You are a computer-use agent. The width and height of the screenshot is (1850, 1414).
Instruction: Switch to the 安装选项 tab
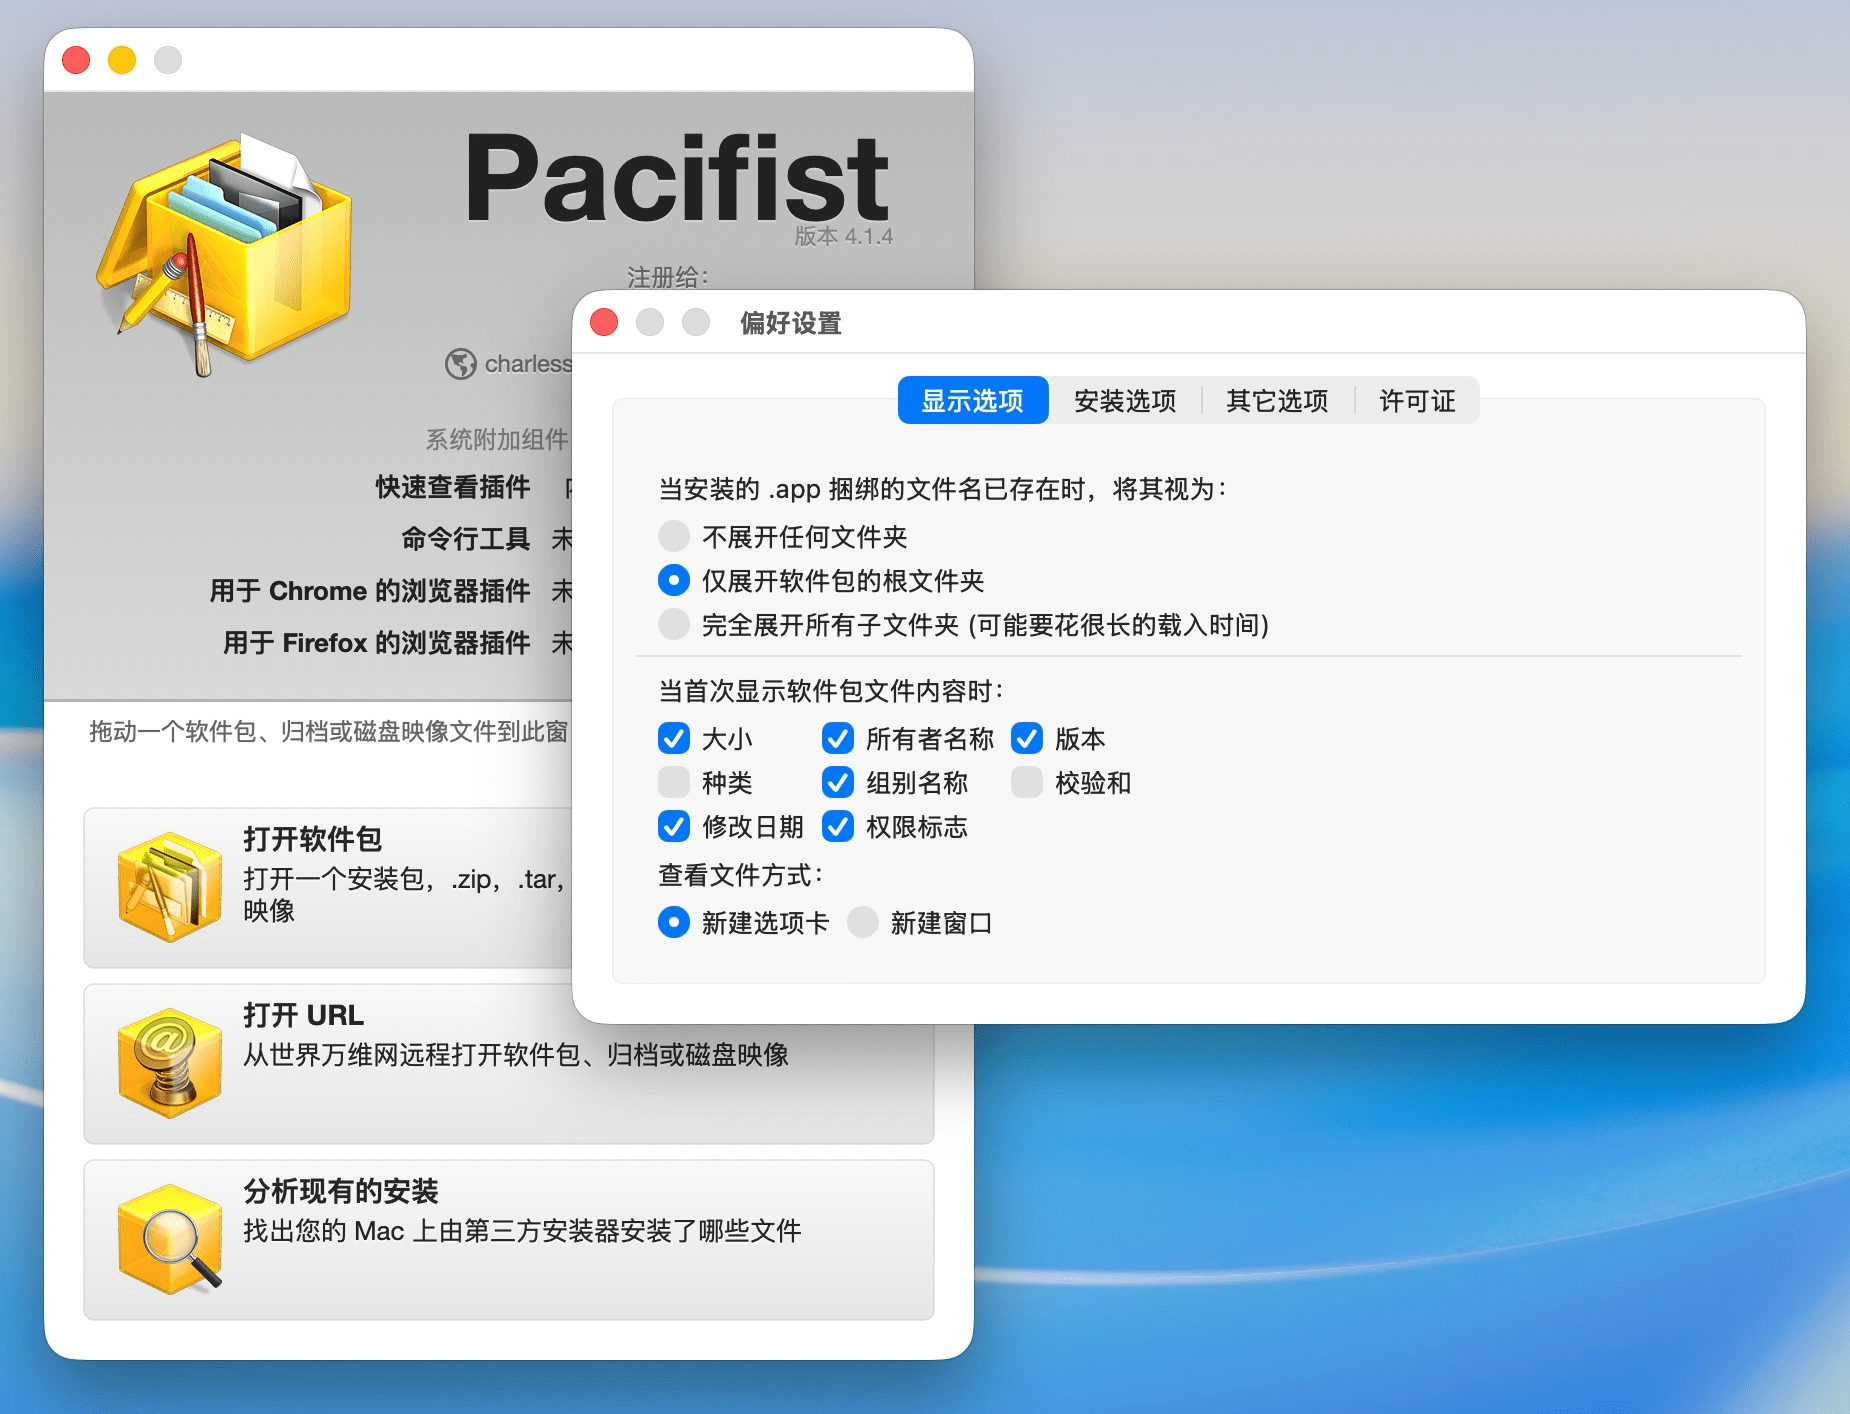click(x=1124, y=401)
